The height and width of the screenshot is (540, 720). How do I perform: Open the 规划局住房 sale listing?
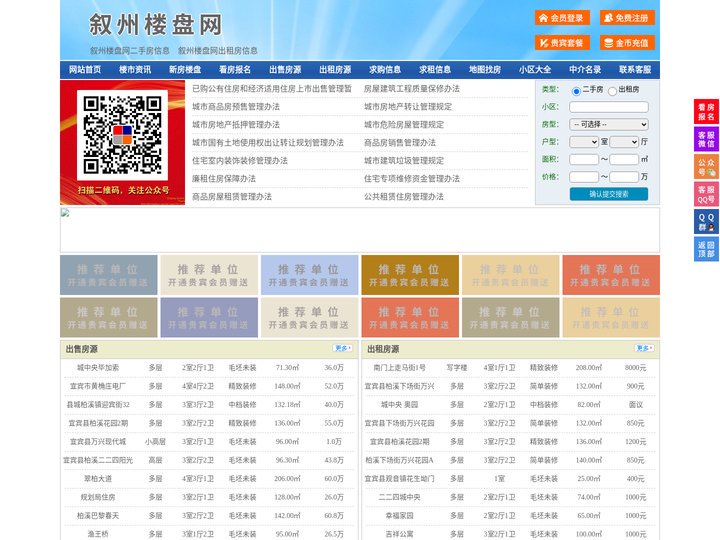(98, 497)
